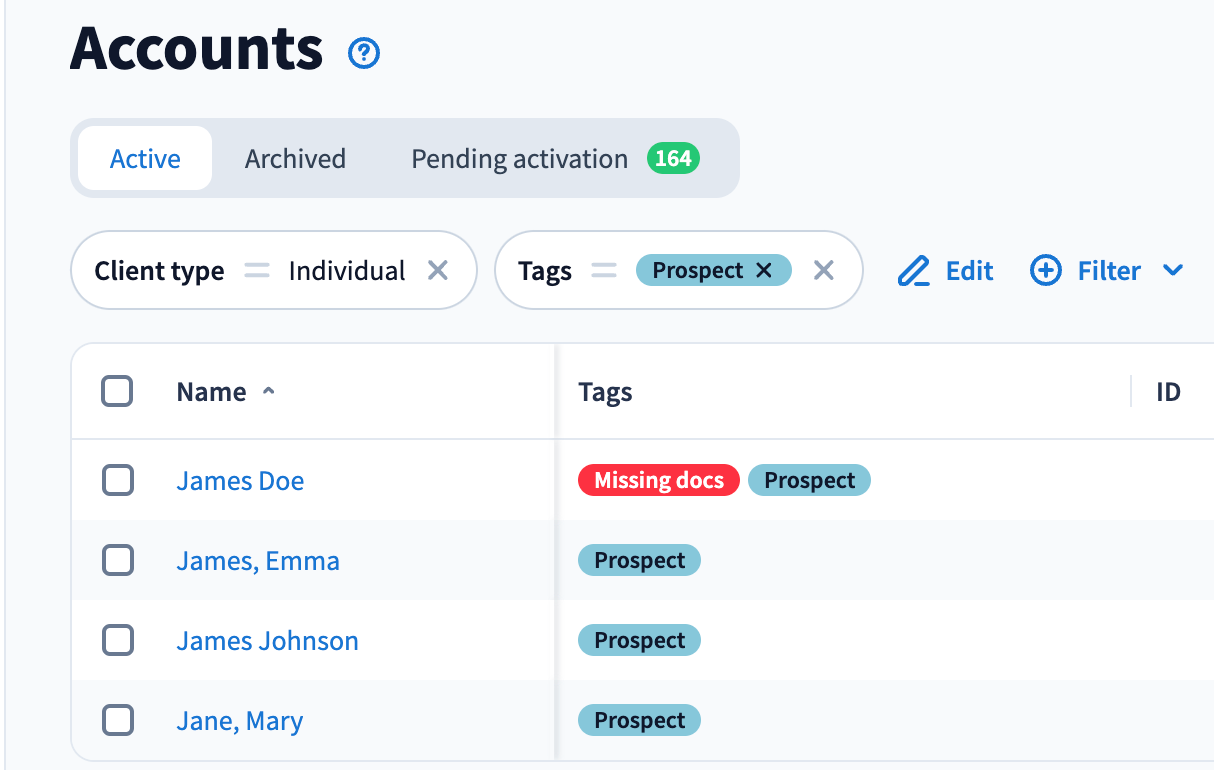Check the box for James Doe

click(118, 481)
